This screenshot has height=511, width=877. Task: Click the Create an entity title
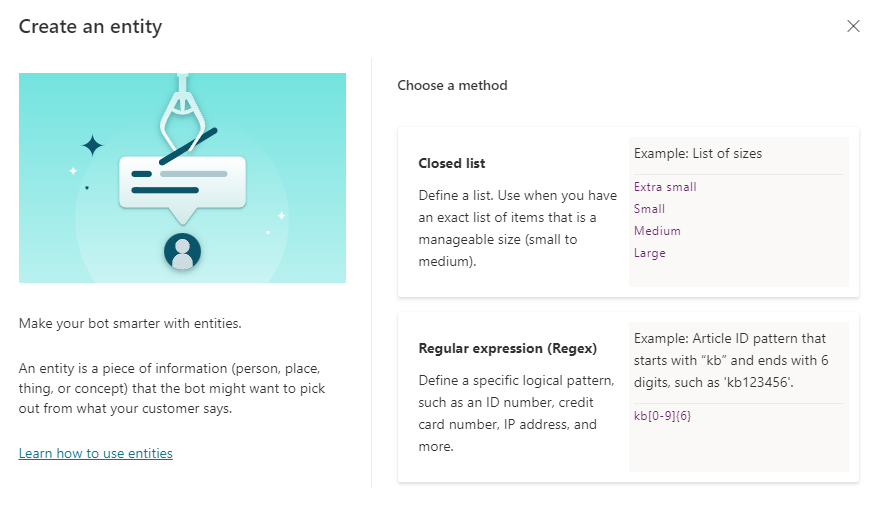pos(91,27)
